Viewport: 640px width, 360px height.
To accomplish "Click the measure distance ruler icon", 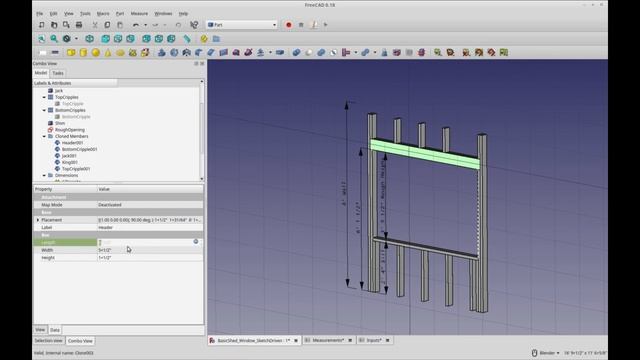I will point(187,39).
